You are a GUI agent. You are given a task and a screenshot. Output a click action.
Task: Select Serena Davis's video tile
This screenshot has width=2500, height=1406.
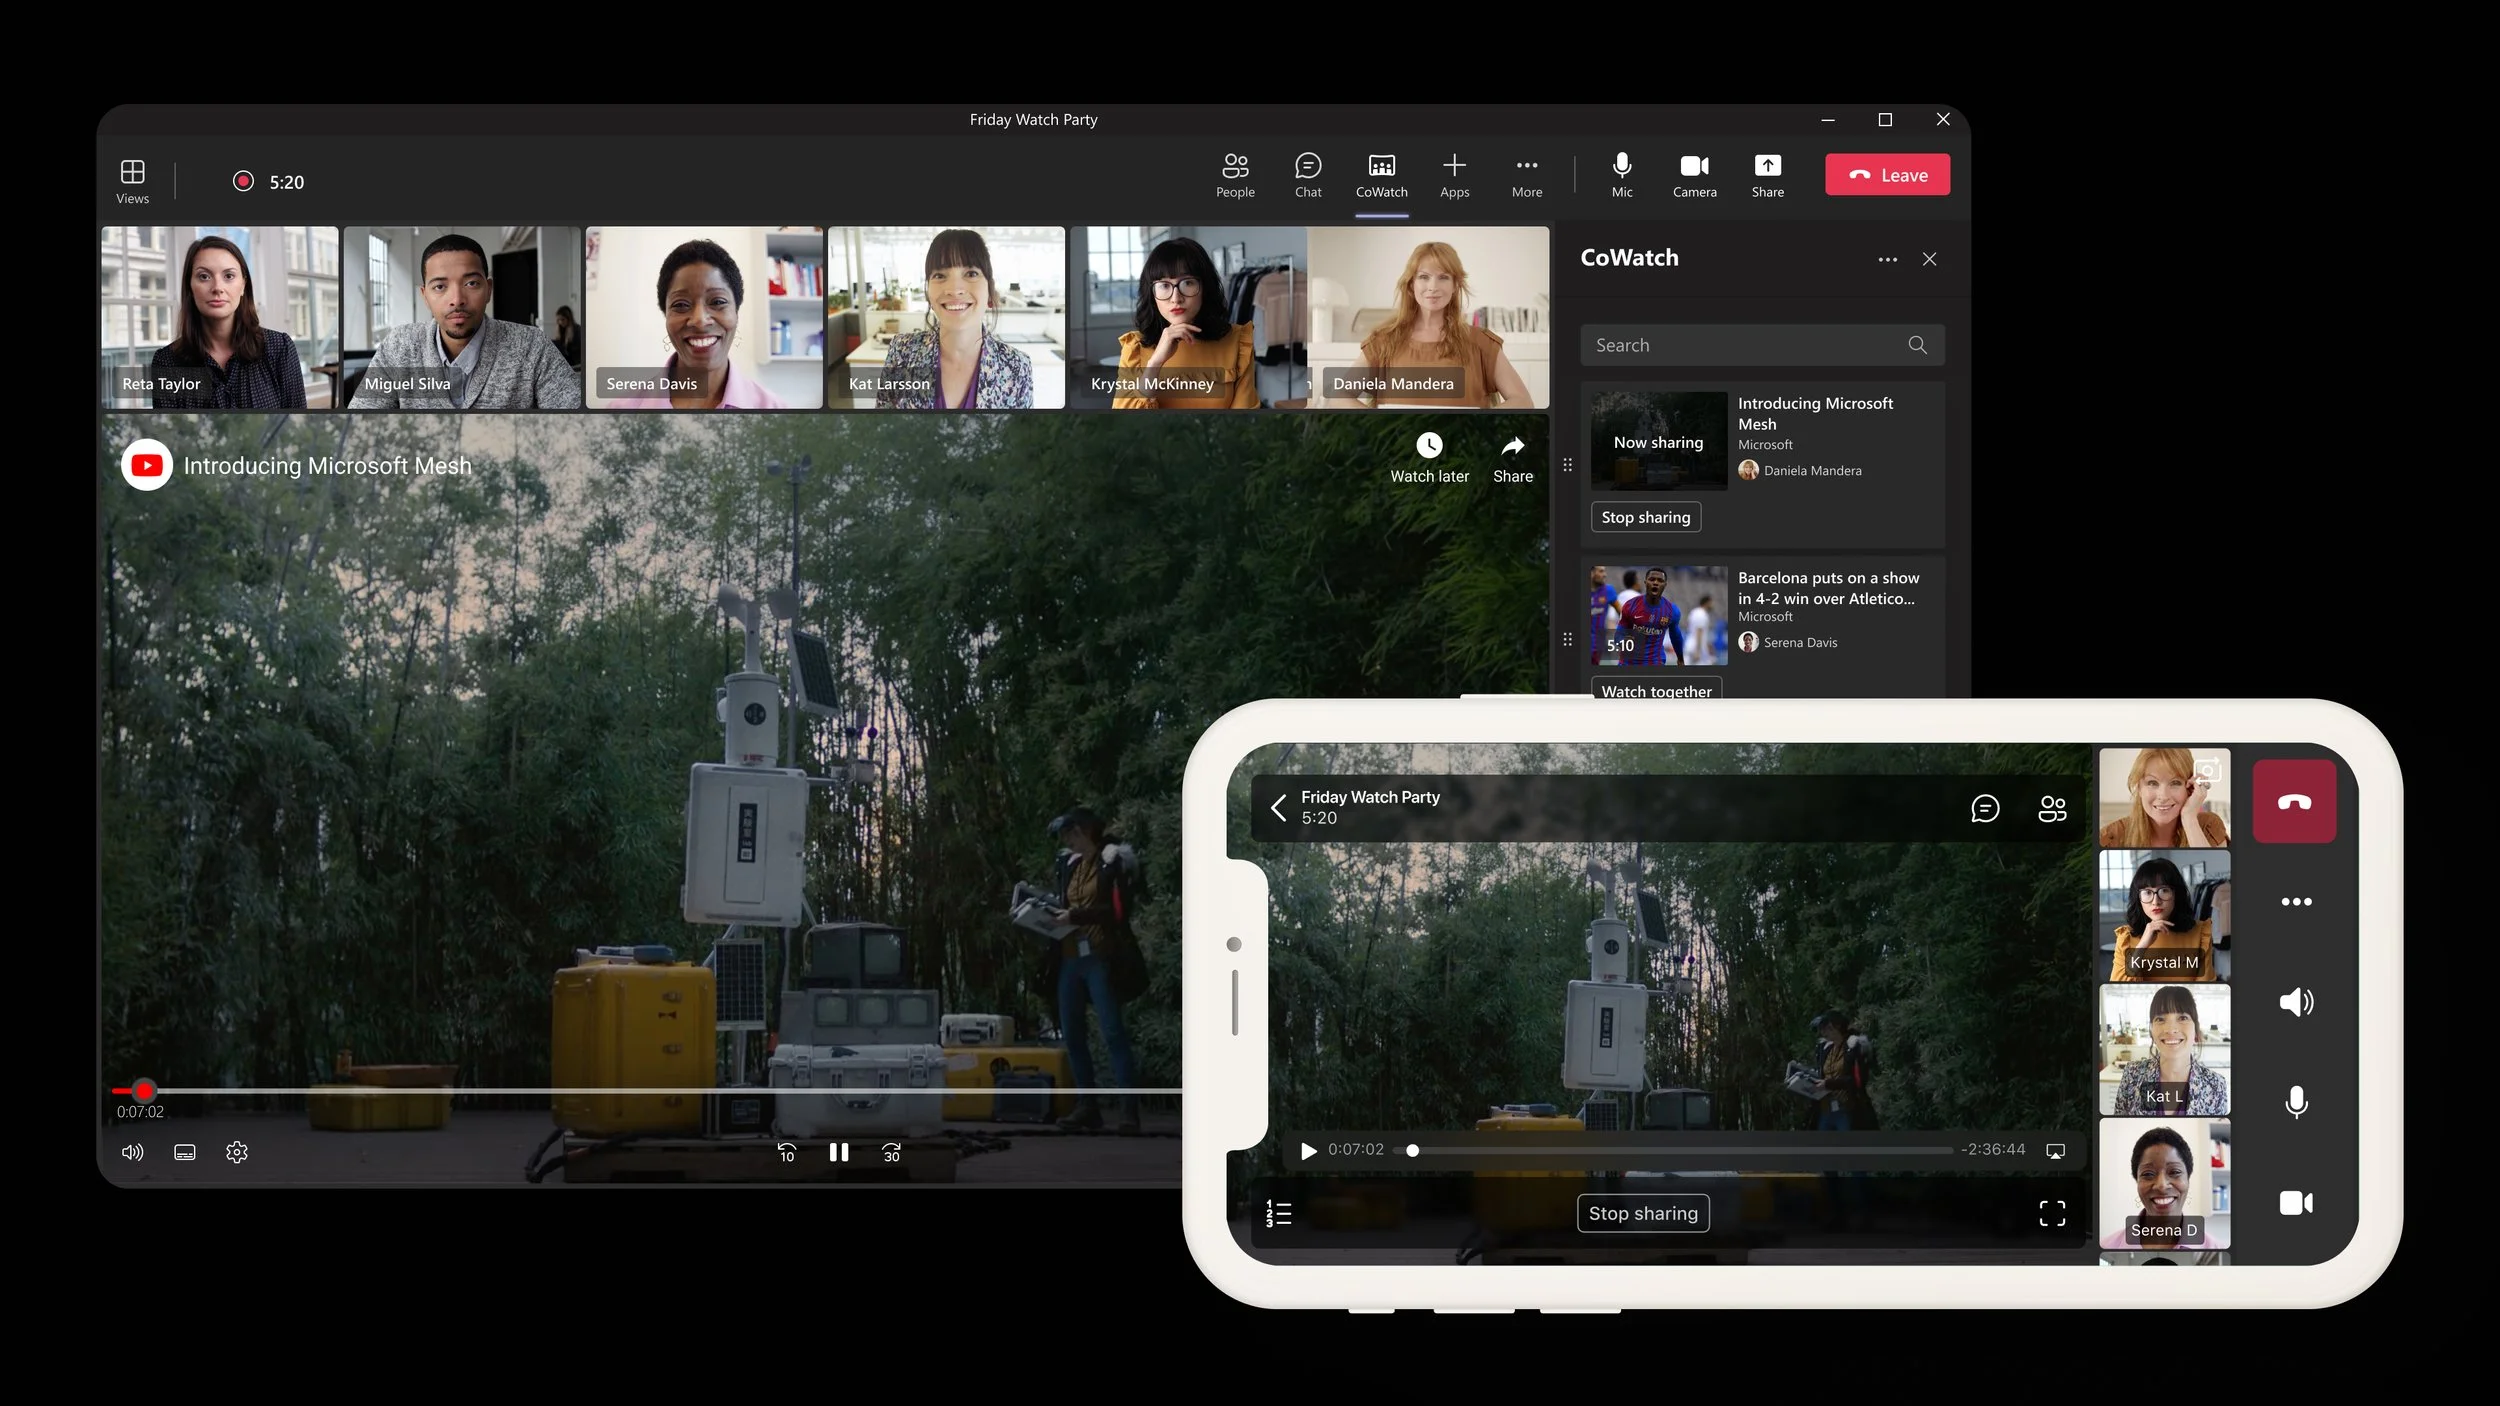(704, 317)
